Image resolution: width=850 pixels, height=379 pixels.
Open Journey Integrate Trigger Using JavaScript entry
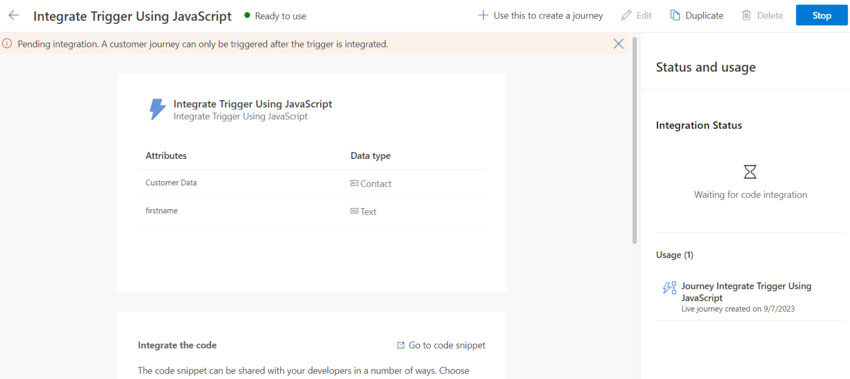(746, 292)
